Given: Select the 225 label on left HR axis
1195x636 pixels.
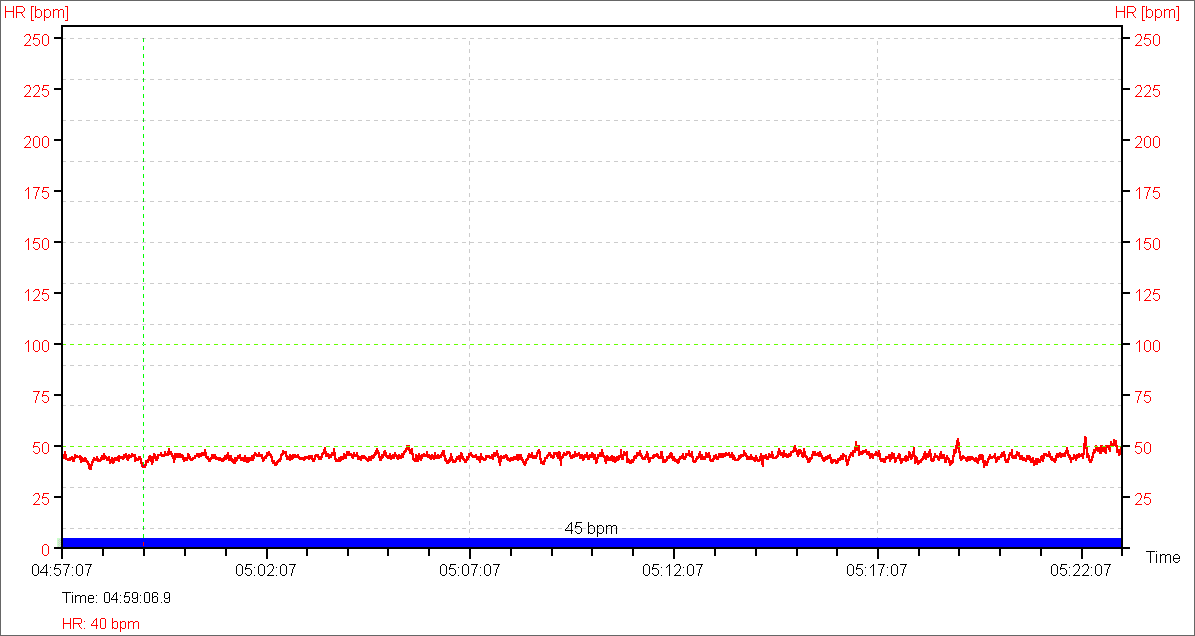Looking at the screenshot, I should pyautogui.click(x=37, y=91).
